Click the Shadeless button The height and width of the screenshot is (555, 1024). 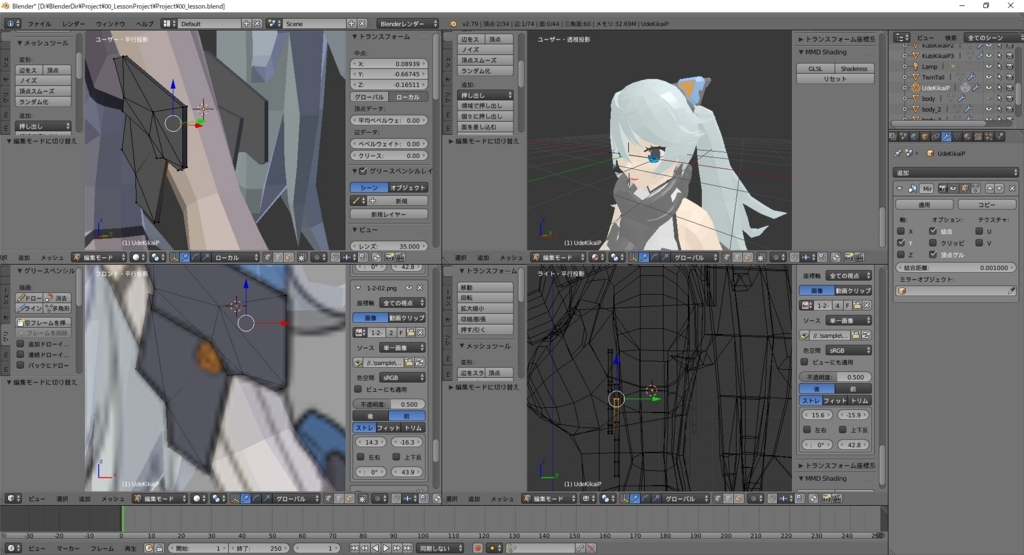854,69
